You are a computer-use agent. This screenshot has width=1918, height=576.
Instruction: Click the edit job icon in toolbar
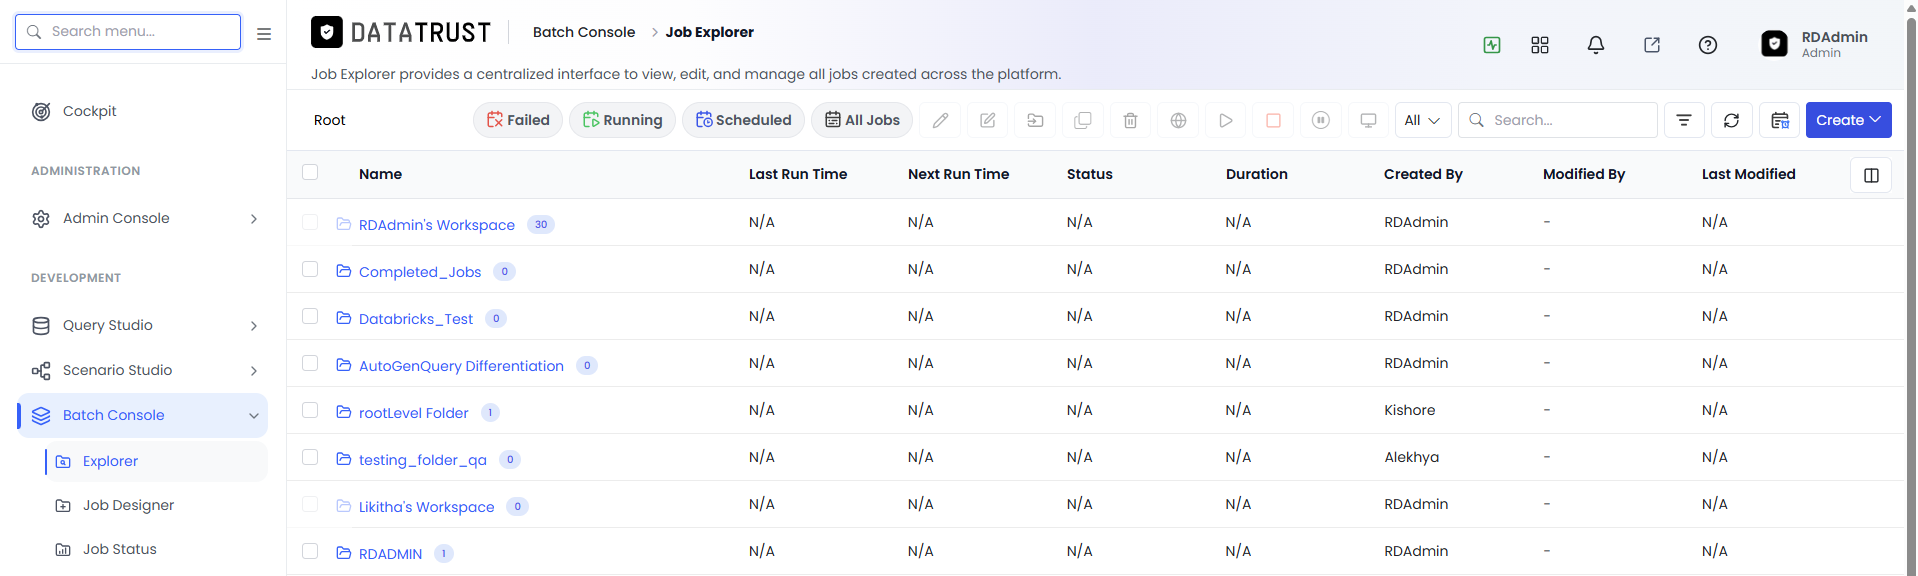tap(987, 120)
